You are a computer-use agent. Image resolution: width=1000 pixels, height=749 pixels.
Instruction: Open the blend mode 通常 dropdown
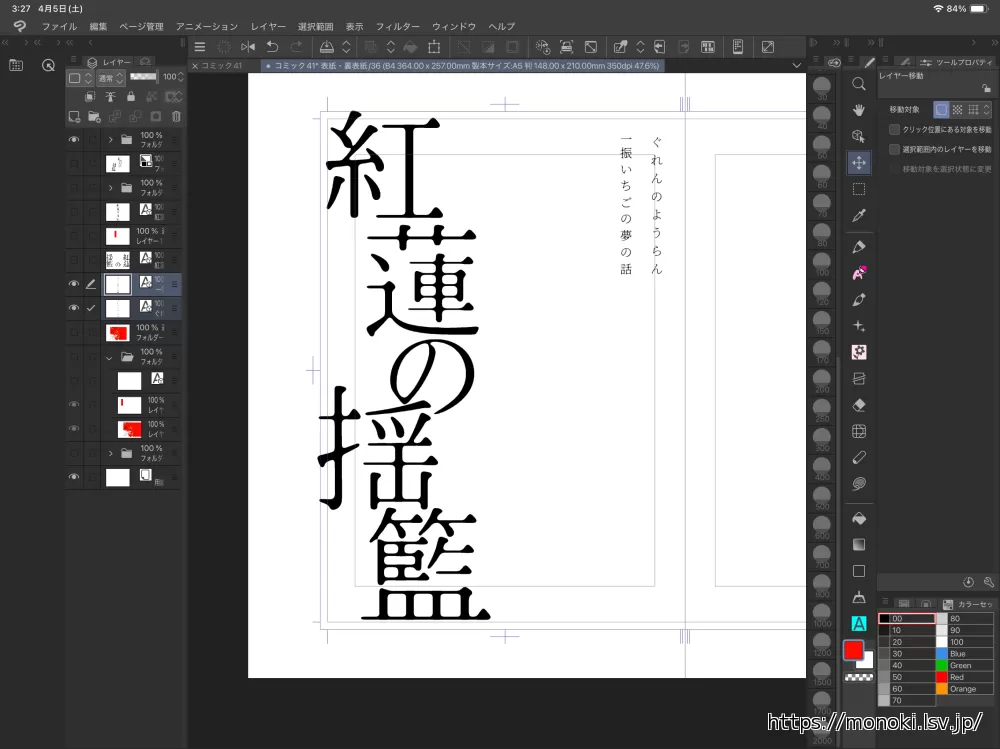click(109, 78)
